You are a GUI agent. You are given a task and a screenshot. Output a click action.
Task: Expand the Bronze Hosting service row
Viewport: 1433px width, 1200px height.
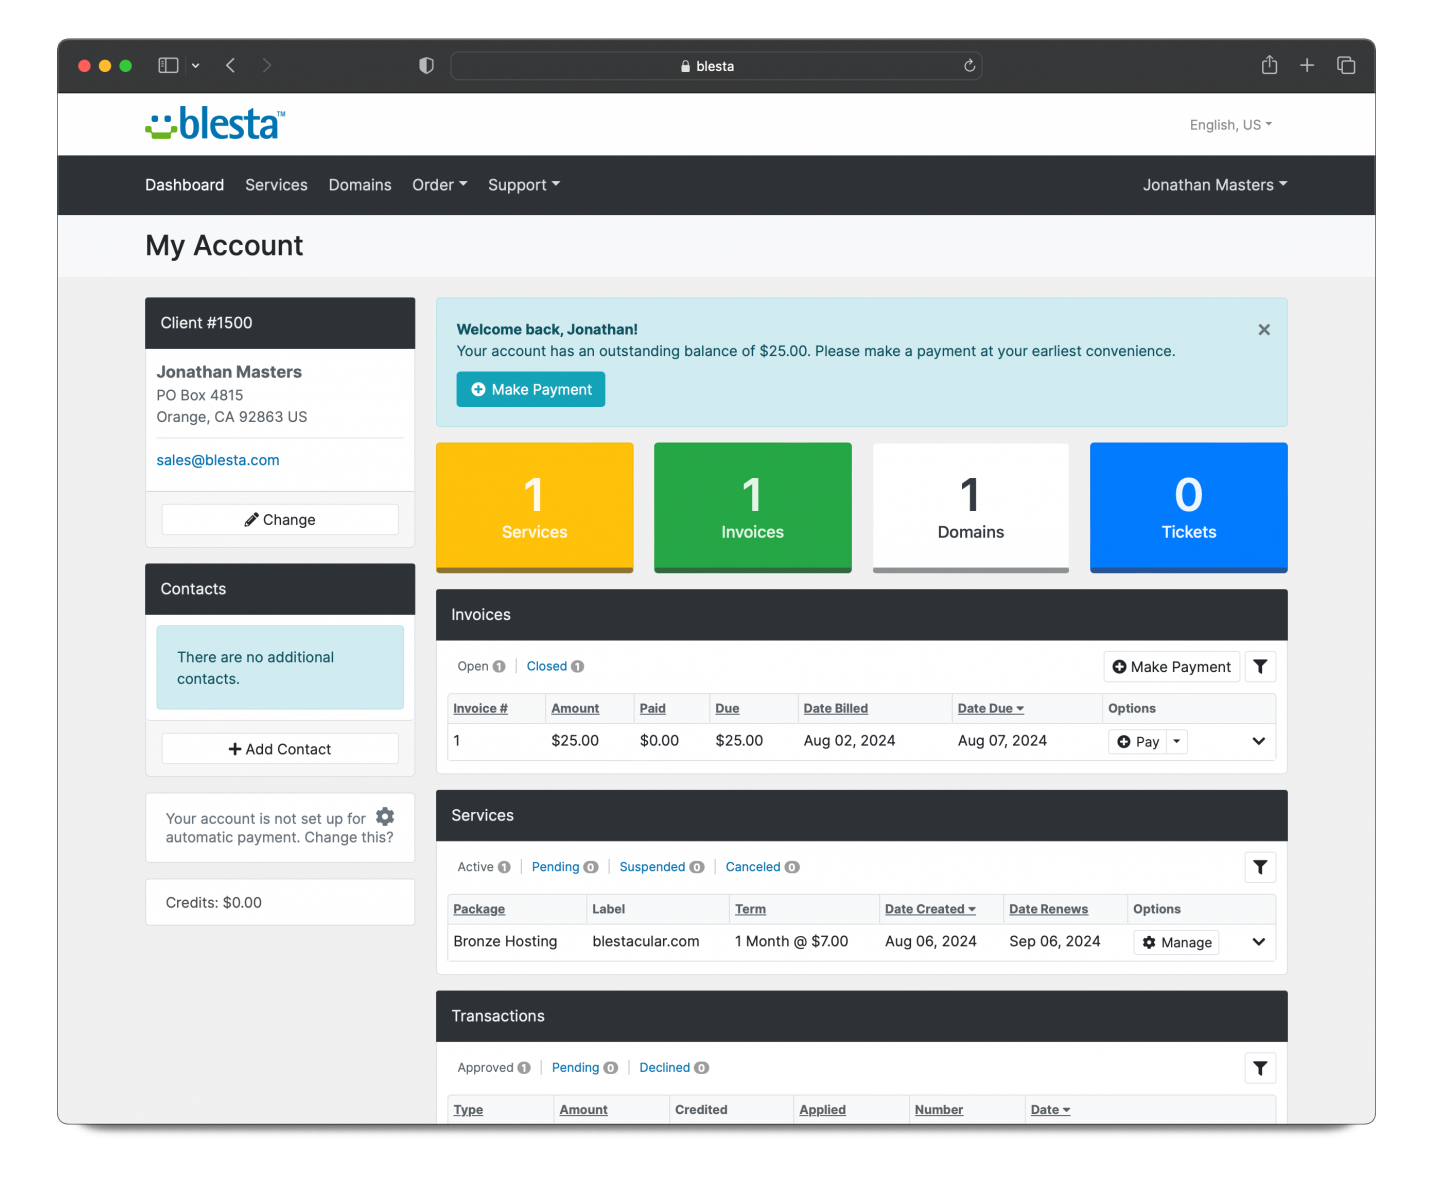[x=1258, y=942]
